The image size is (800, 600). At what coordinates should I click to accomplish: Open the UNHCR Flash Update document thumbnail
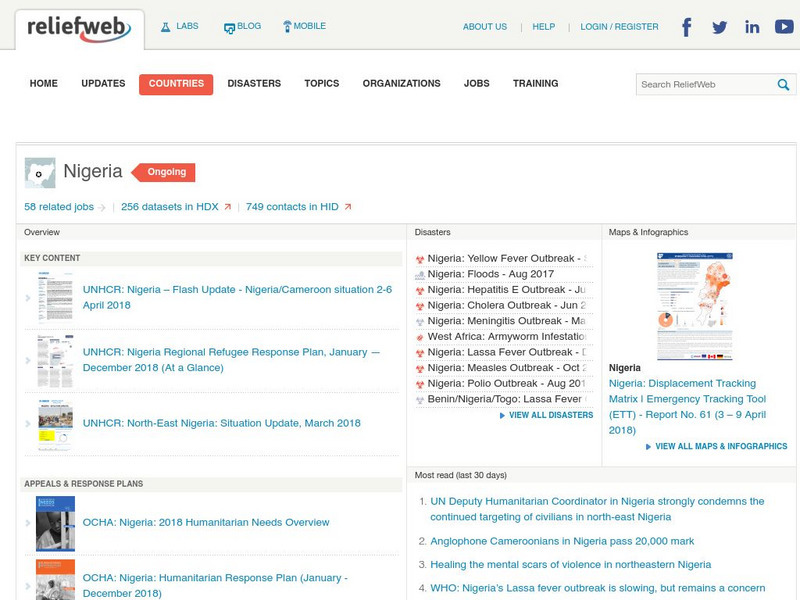coord(55,298)
